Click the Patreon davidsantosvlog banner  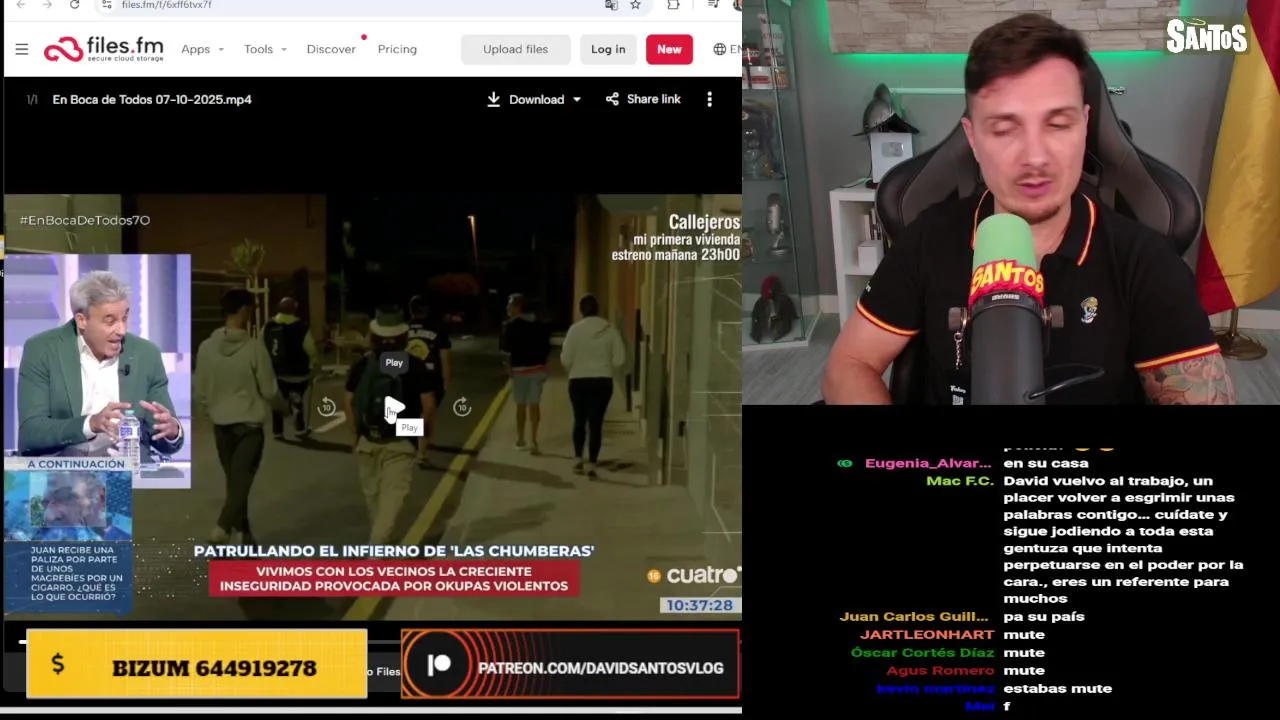tap(570, 664)
